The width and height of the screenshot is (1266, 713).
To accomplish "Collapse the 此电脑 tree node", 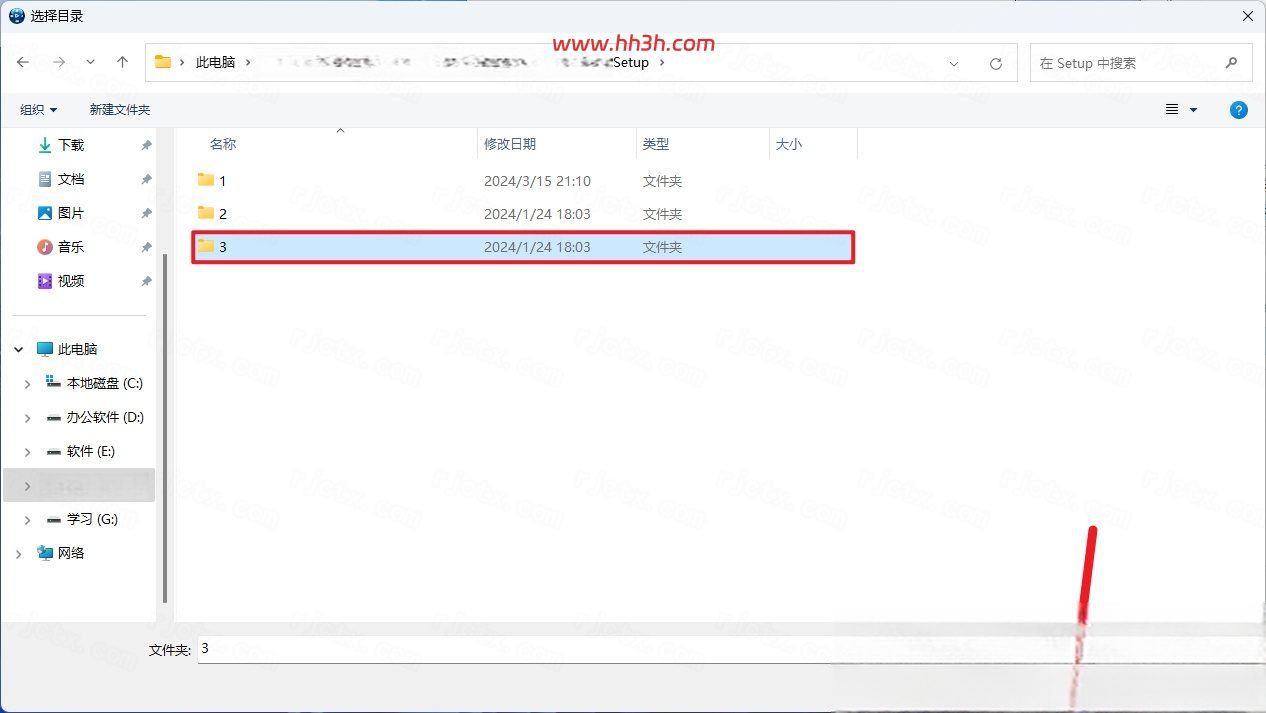I will pyautogui.click(x=20, y=349).
